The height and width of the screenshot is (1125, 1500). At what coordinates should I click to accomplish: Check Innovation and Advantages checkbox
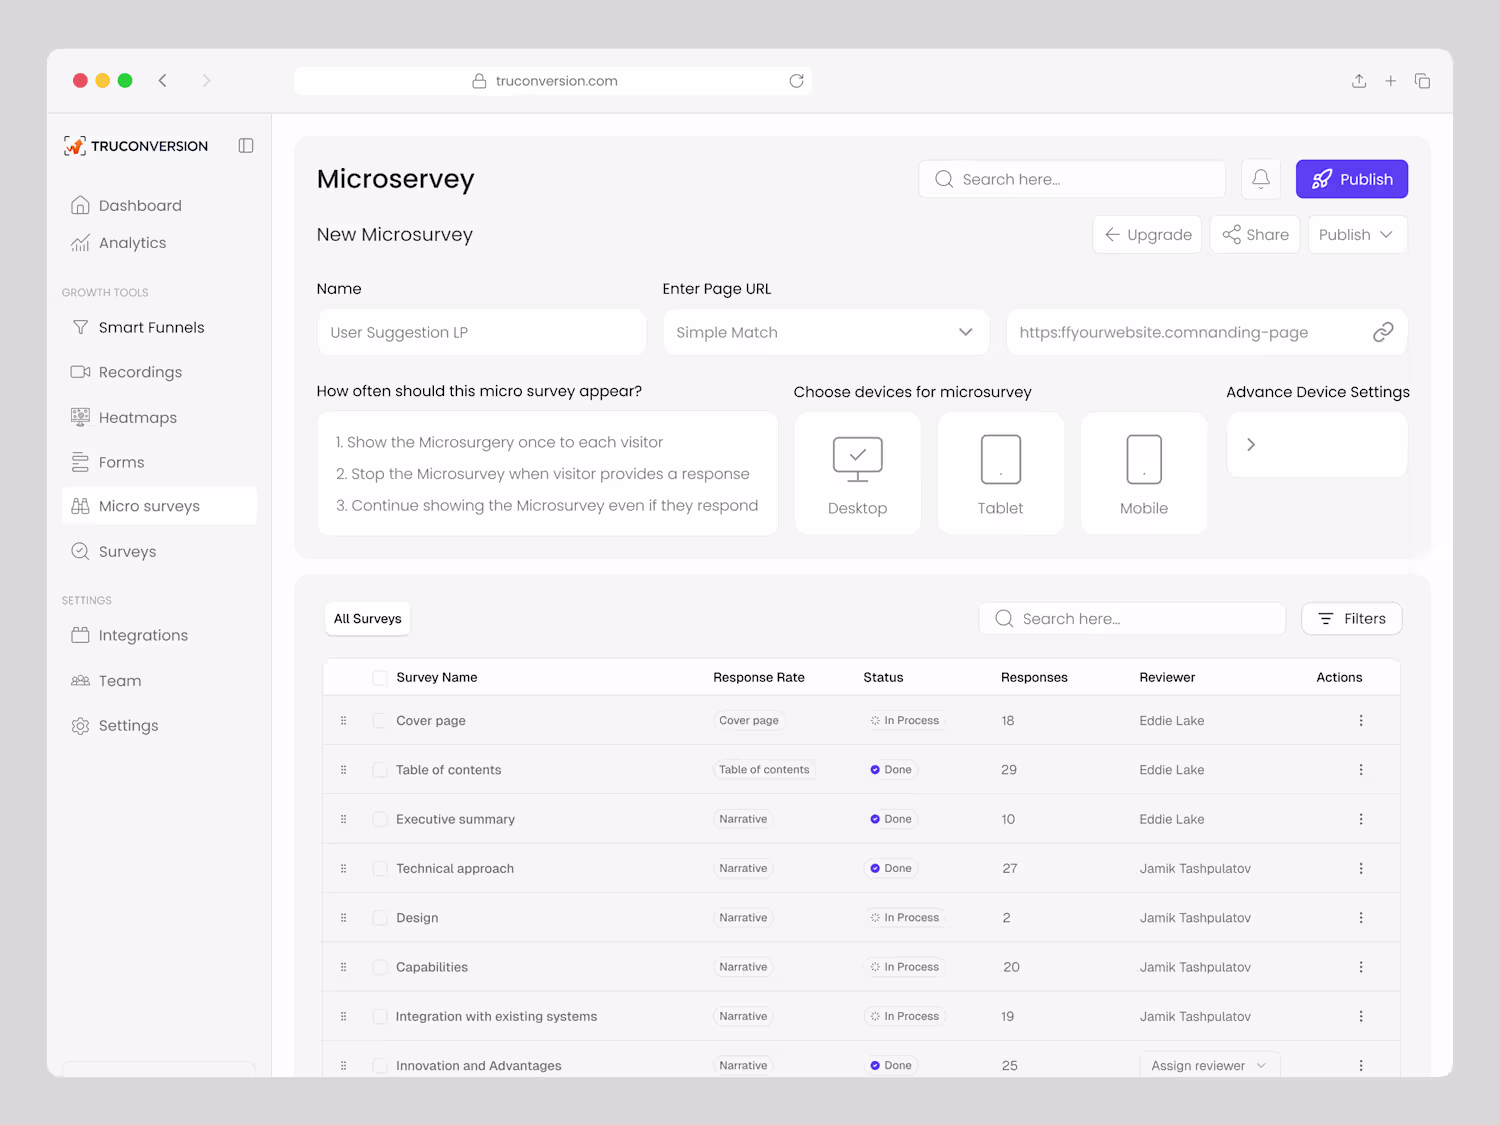point(380,1066)
